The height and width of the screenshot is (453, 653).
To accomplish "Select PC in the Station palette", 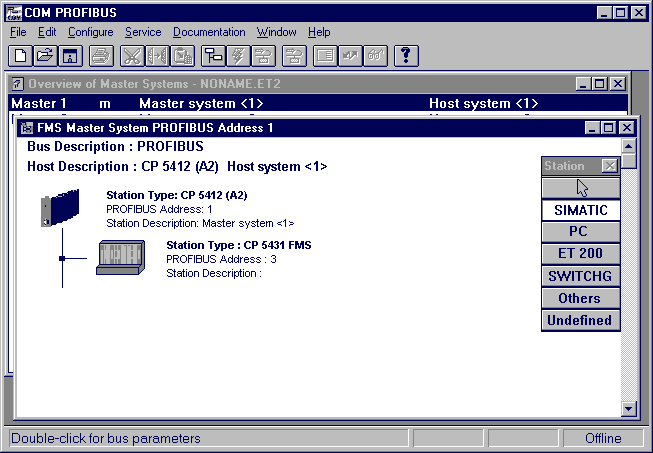I will [581, 232].
